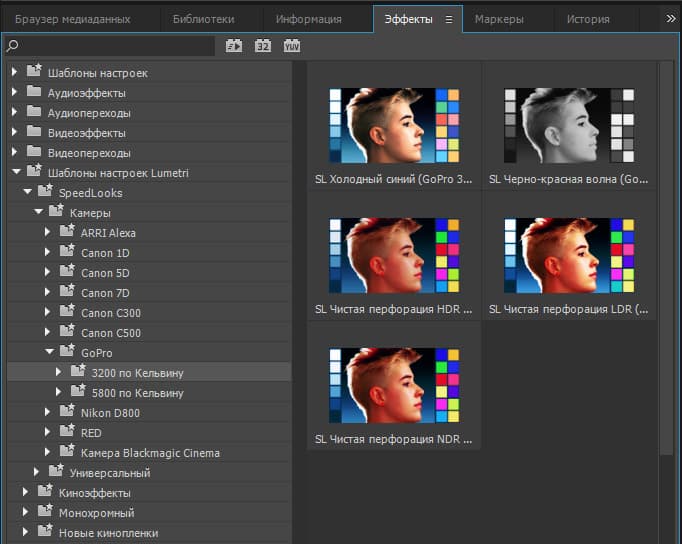Expand the 5800 по Кельвину arrow

click(59, 392)
